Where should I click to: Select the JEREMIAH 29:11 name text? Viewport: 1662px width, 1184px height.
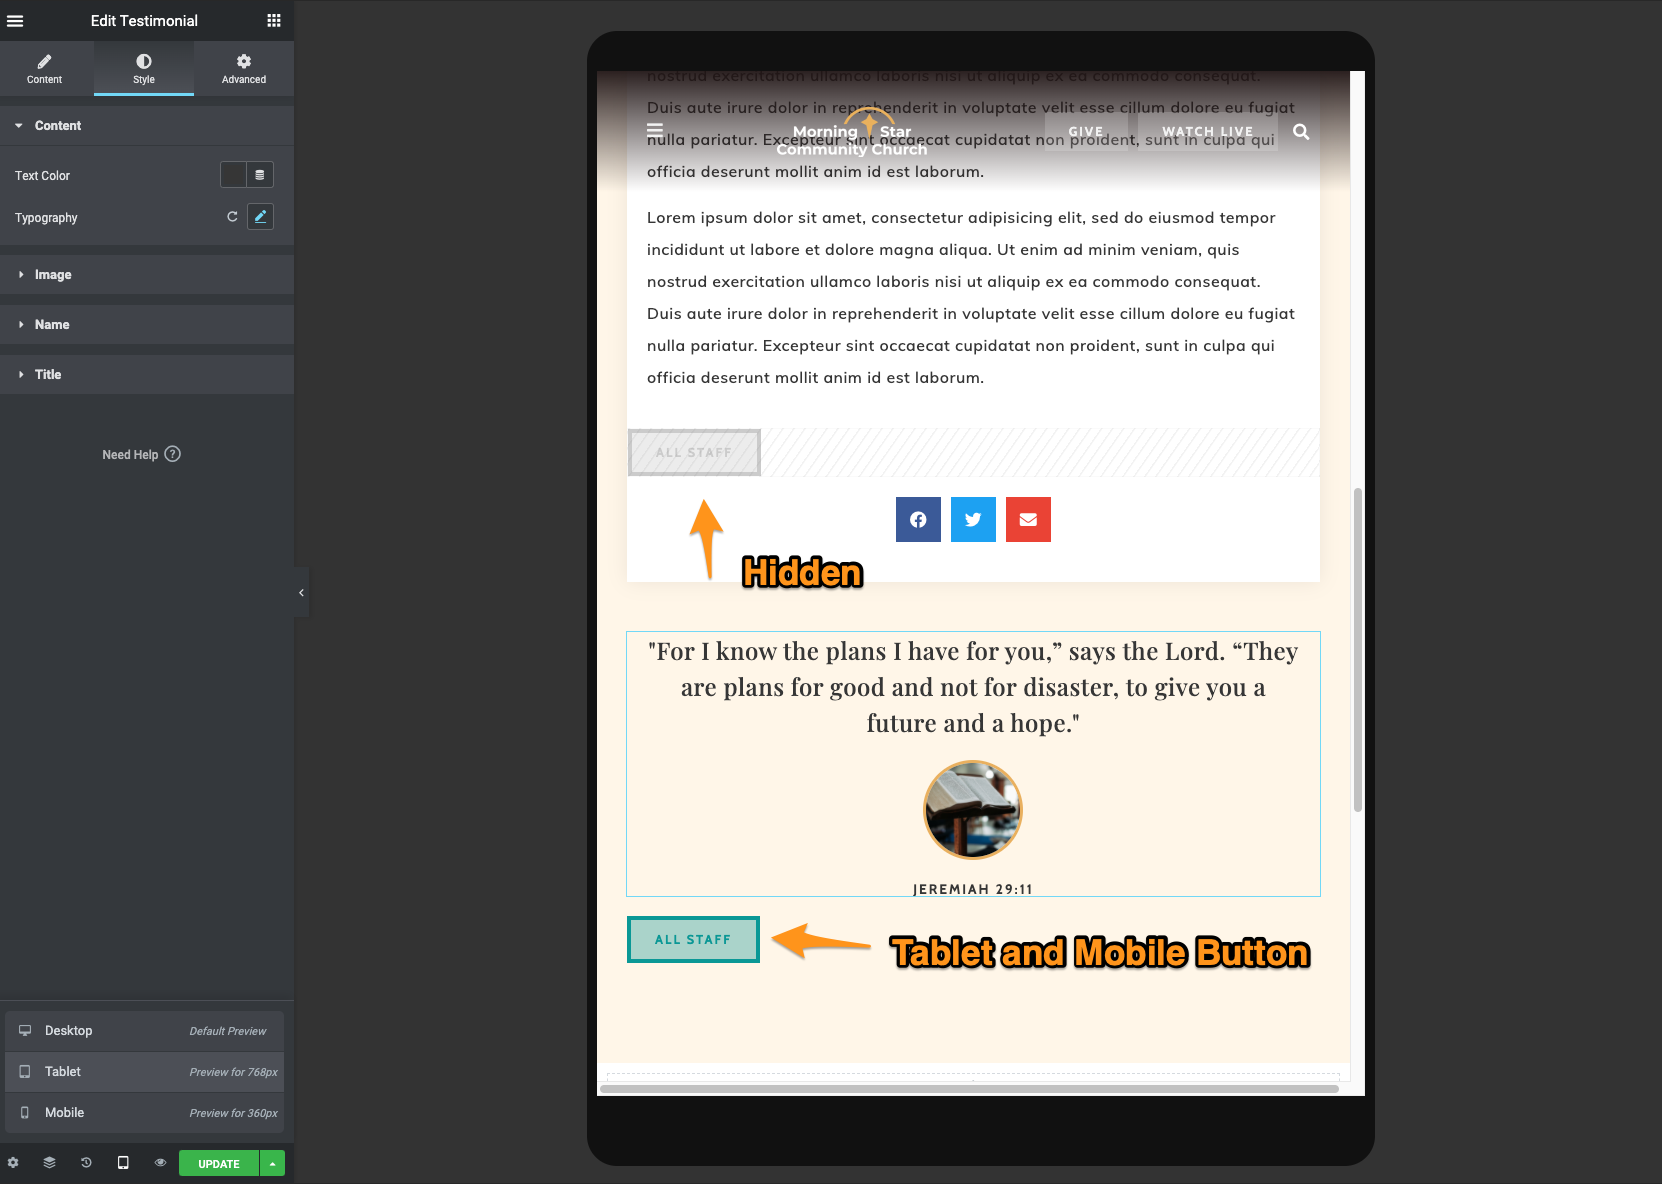[973, 889]
